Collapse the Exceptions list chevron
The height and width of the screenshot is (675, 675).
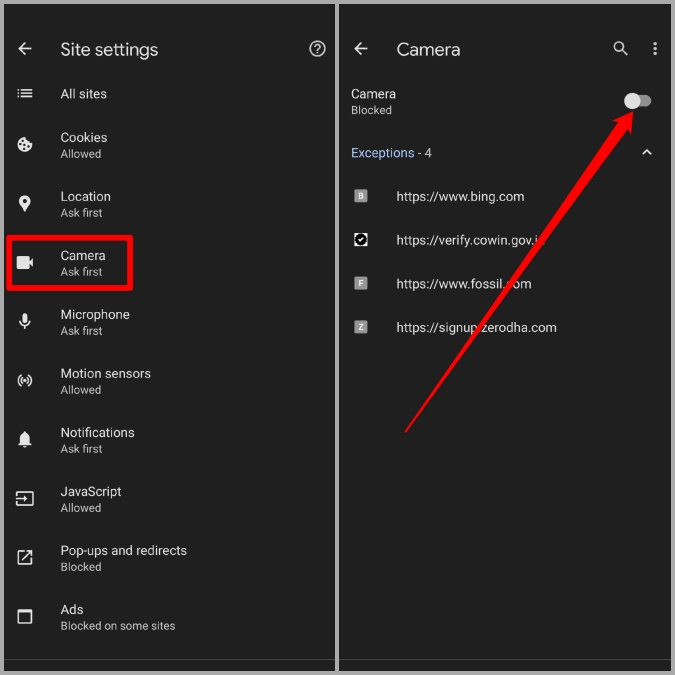coord(647,152)
